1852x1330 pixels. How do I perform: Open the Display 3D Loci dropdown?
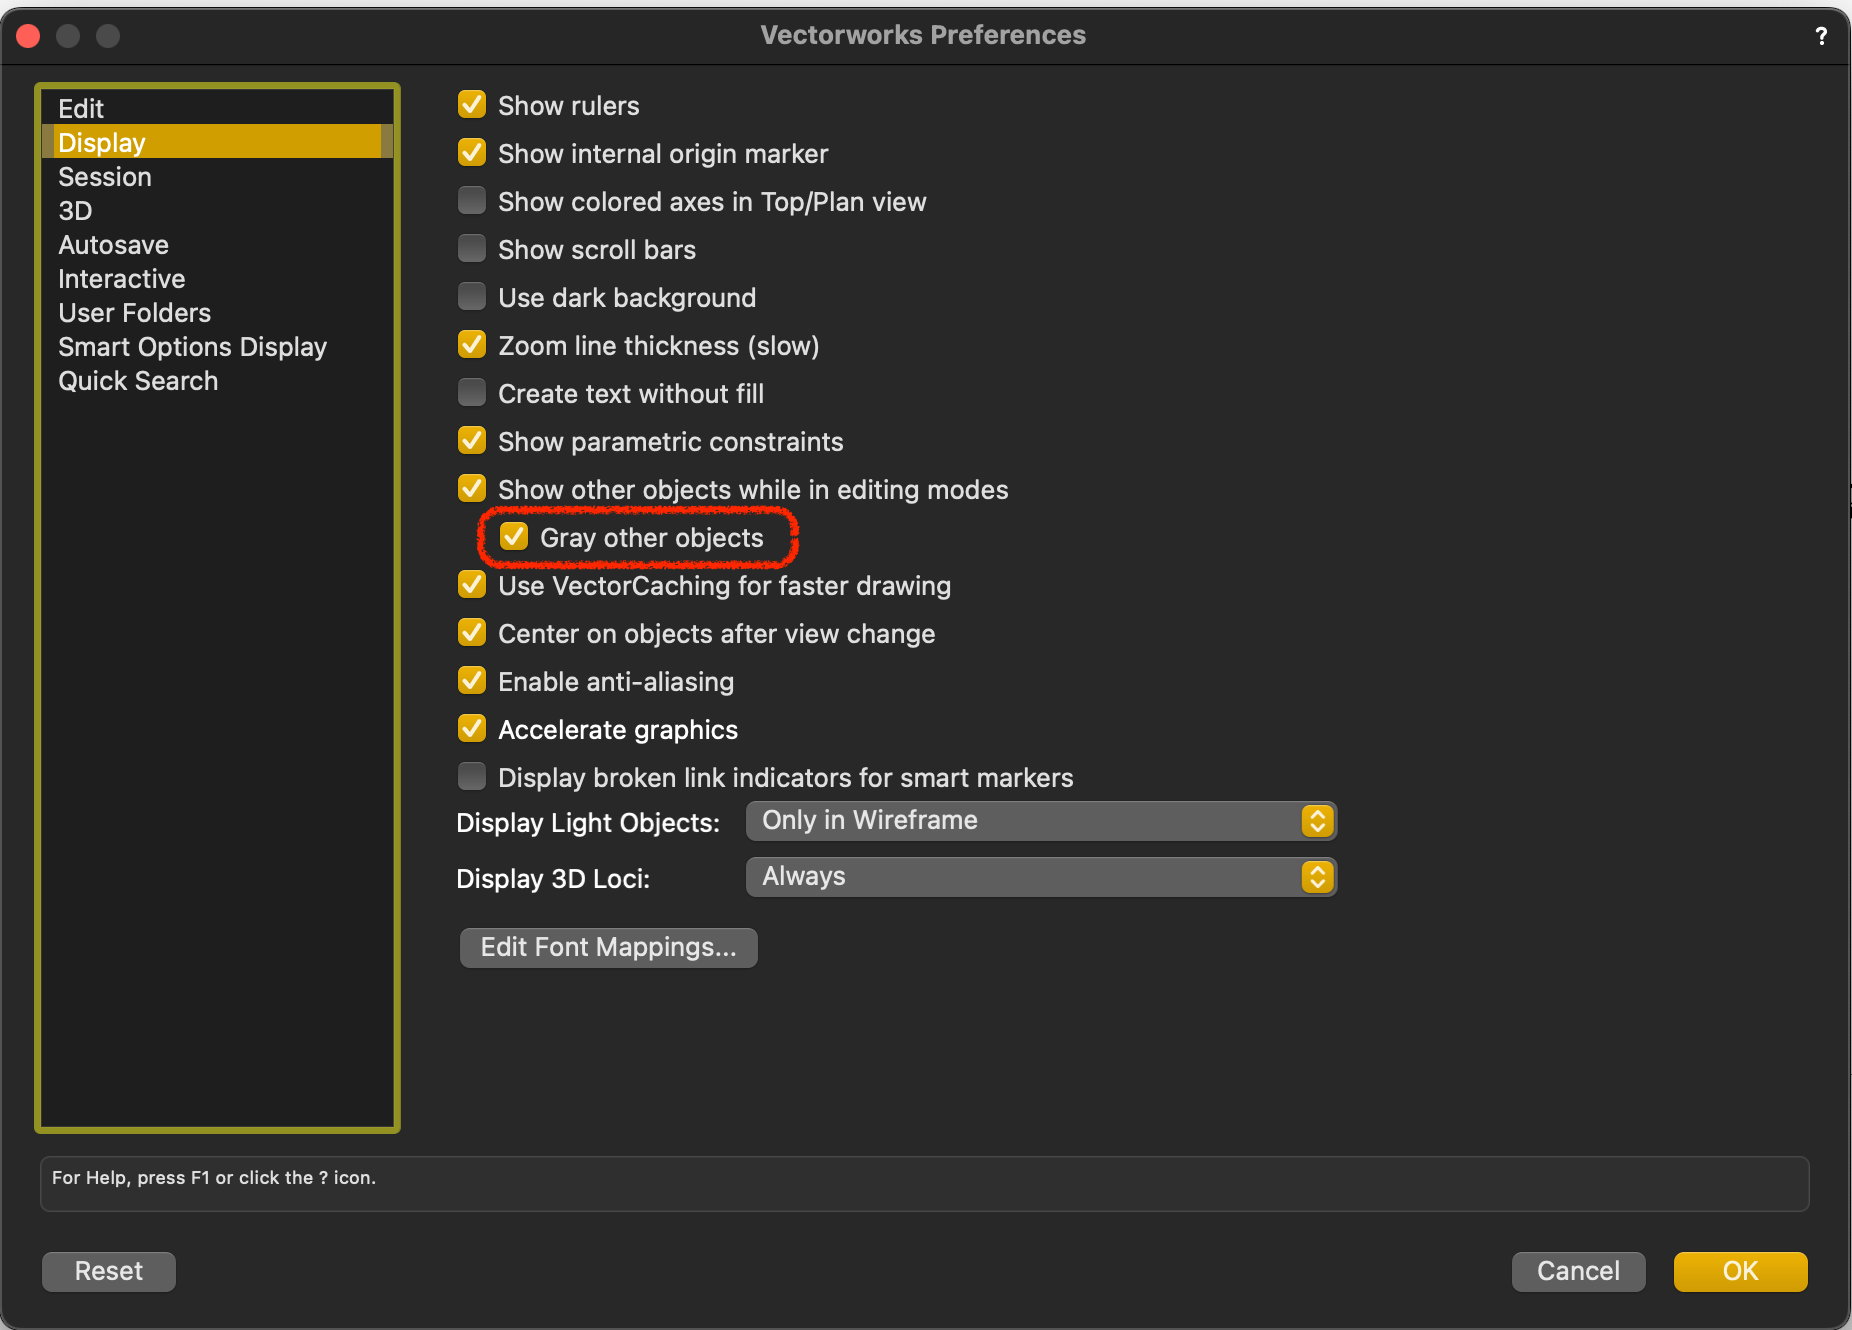pyautogui.click(x=1040, y=877)
